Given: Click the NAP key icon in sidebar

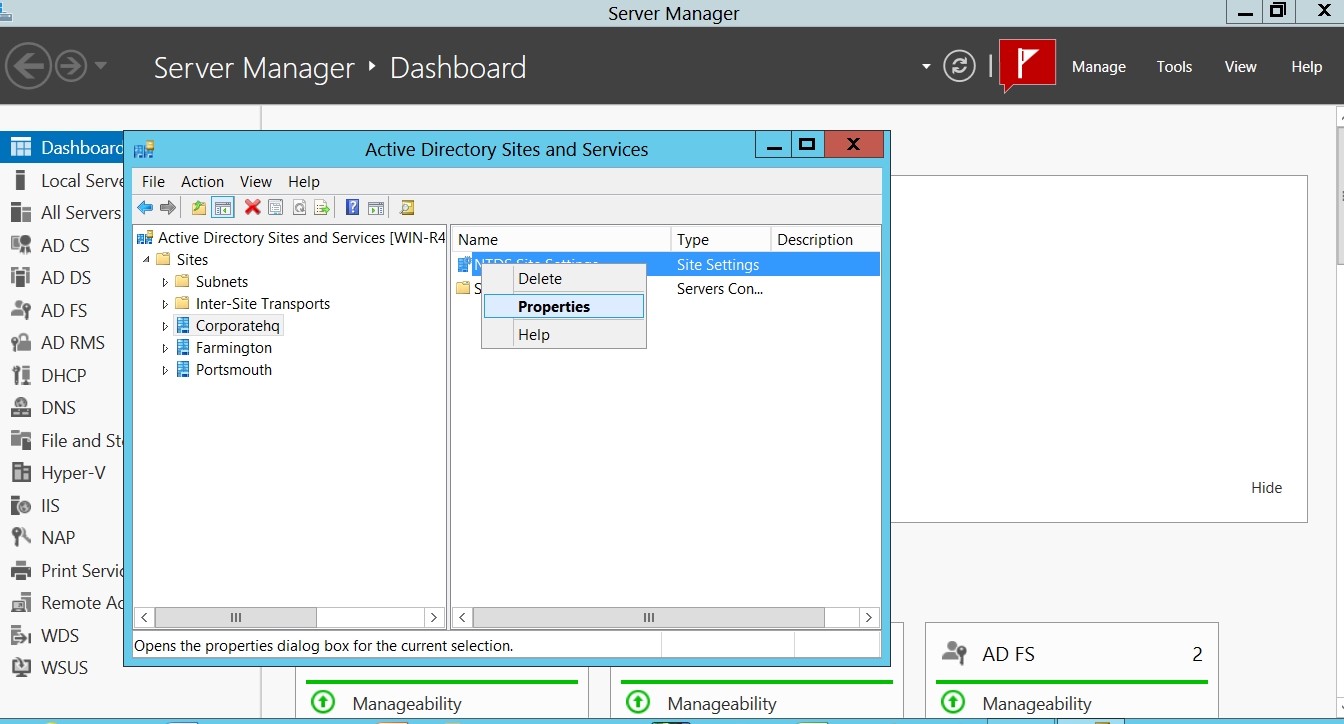Looking at the screenshot, I should click(x=21, y=538).
